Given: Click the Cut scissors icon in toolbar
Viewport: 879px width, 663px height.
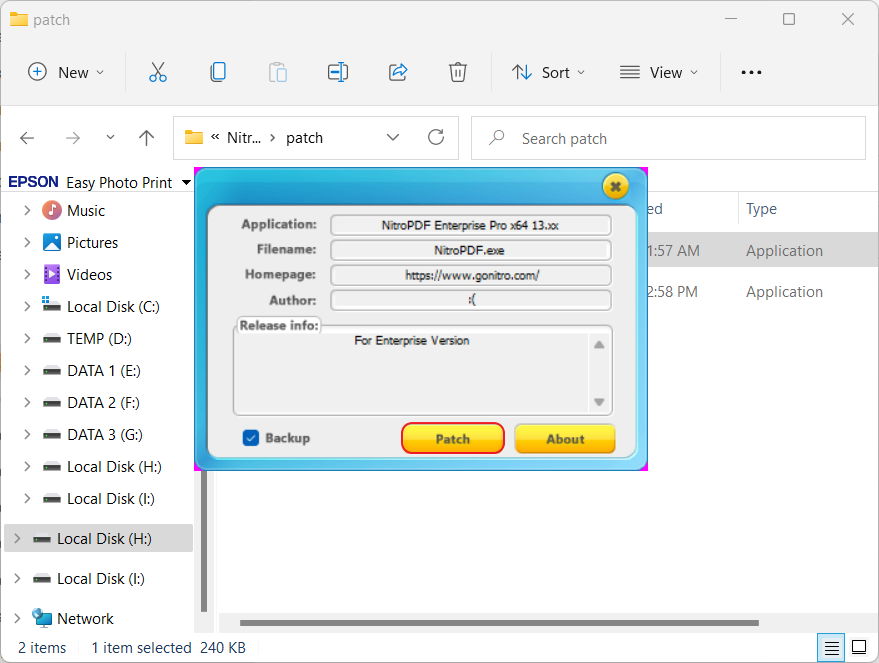Looking at the screenshot, I should (x=158, y=72).
